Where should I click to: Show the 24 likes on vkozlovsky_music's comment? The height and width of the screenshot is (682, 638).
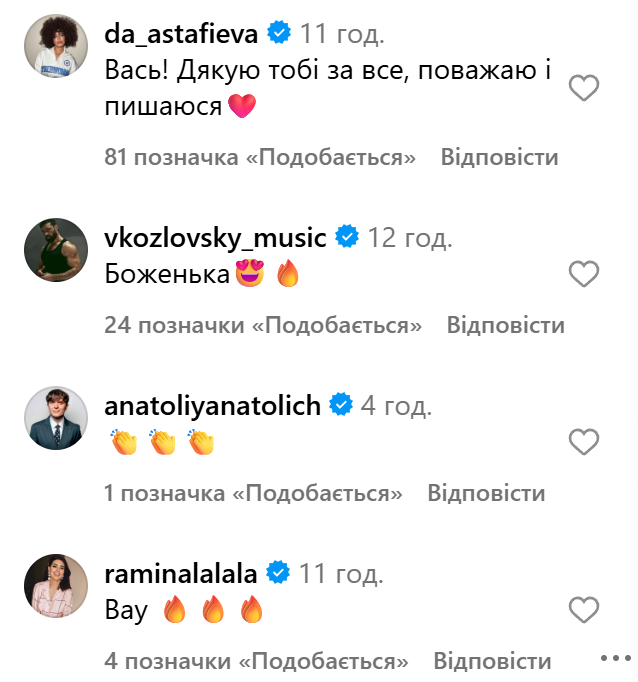pos(262,326)
